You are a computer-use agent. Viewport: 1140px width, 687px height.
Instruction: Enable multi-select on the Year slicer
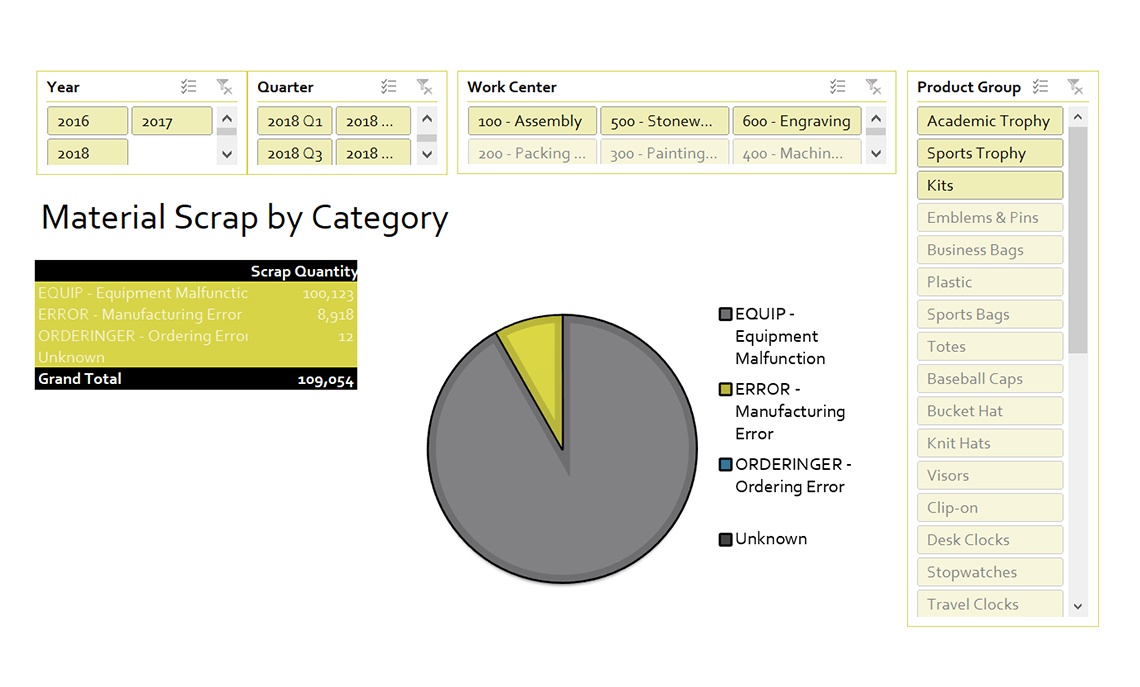189,86
